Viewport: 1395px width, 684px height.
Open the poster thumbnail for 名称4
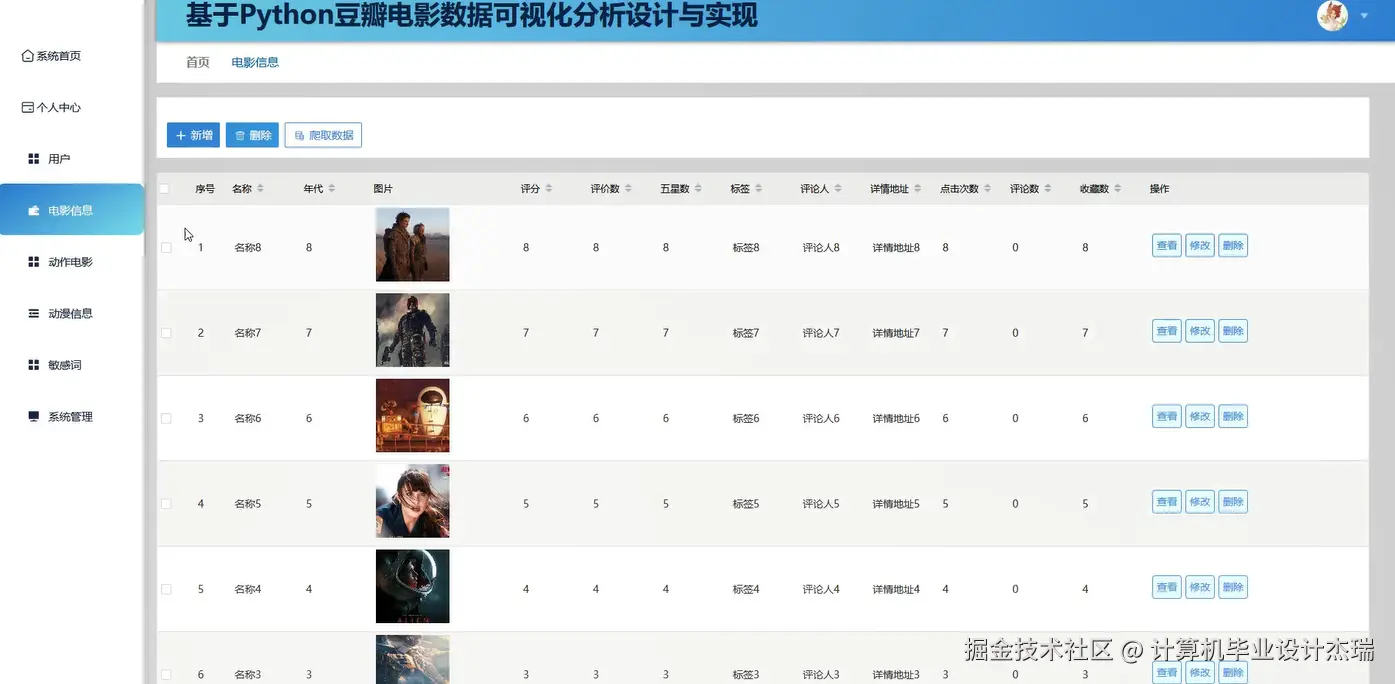pos(413,587)
